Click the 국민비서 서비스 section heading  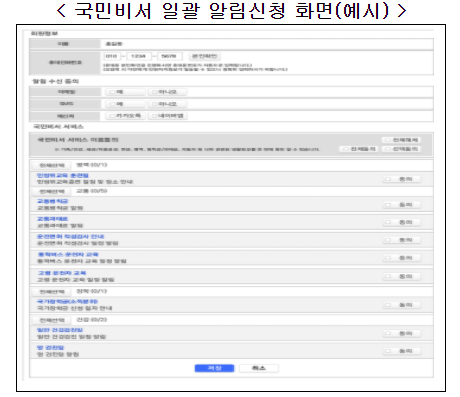coord(58,127)
